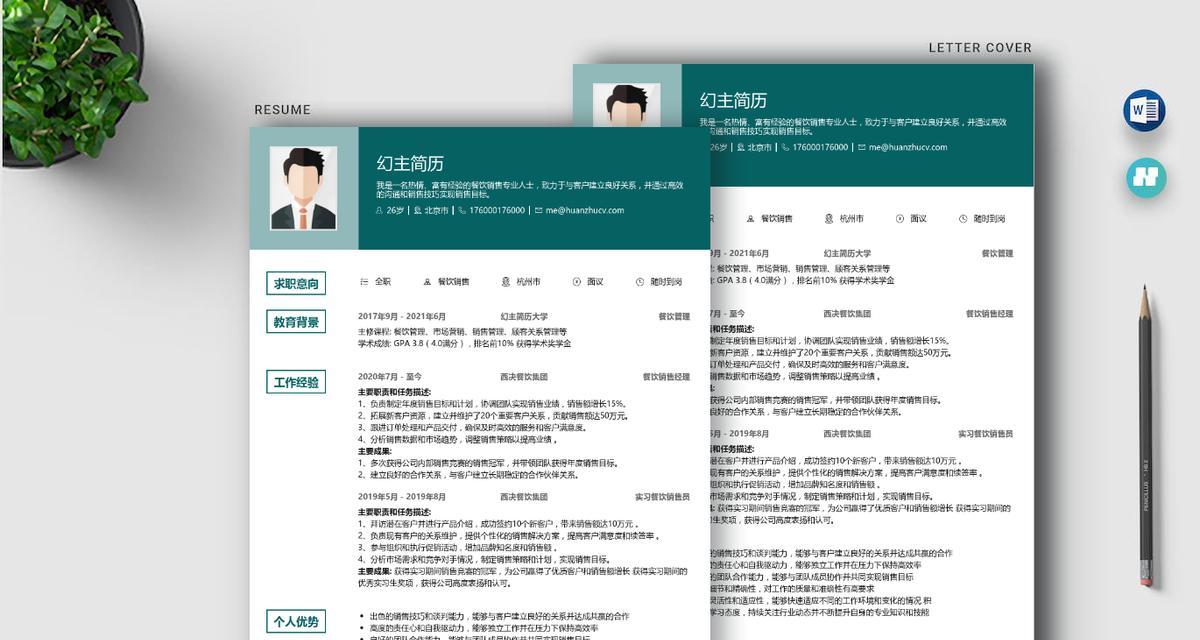Click the me@huanzhucv.com email on letter cover page
The image size is (1200, 640).
(908, 147)
